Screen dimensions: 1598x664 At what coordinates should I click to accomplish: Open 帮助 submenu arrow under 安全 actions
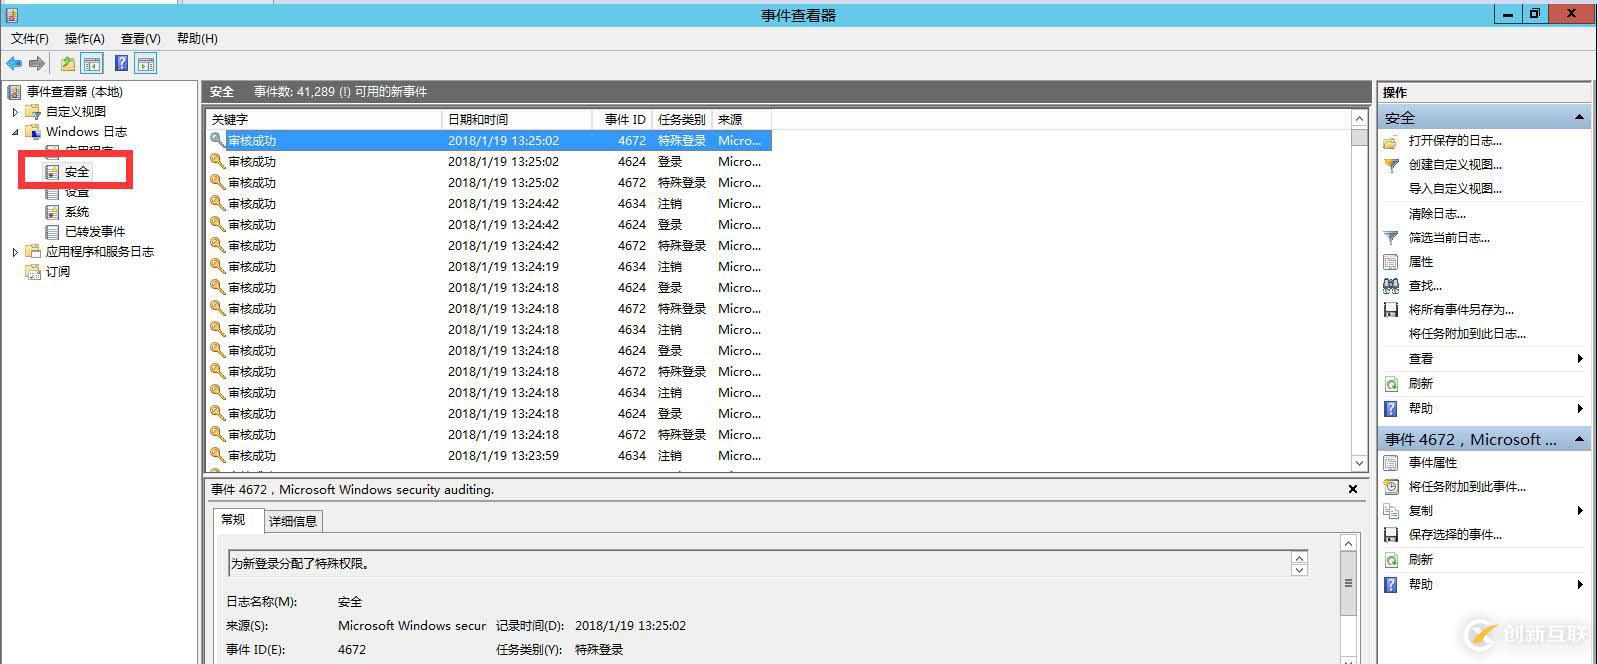(1580, 409)
